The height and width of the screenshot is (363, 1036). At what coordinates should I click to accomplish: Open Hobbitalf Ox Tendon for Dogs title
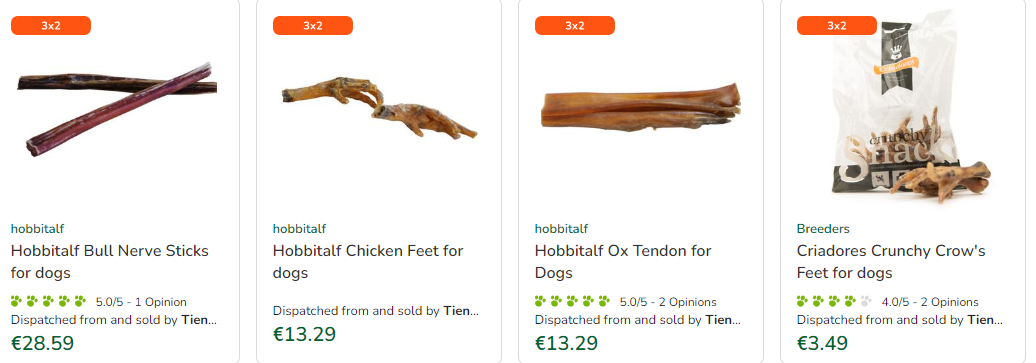[623, 262]
